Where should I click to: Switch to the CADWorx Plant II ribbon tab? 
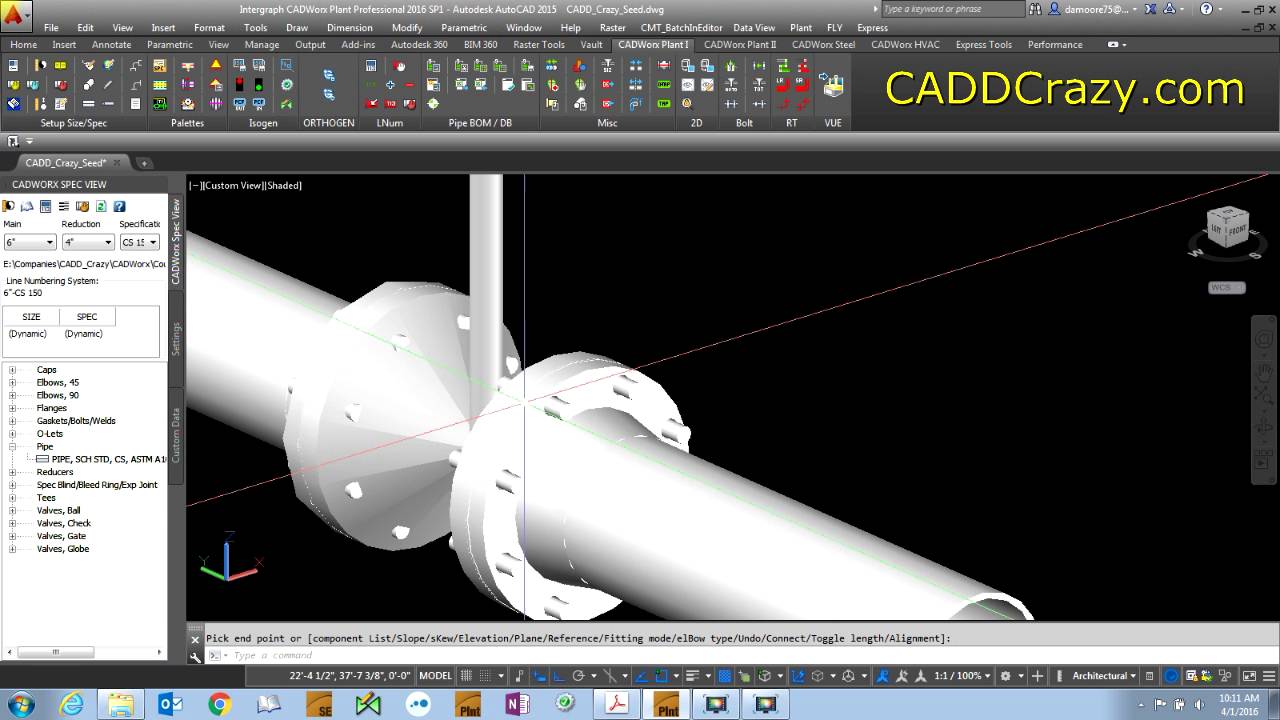[740, 45]
